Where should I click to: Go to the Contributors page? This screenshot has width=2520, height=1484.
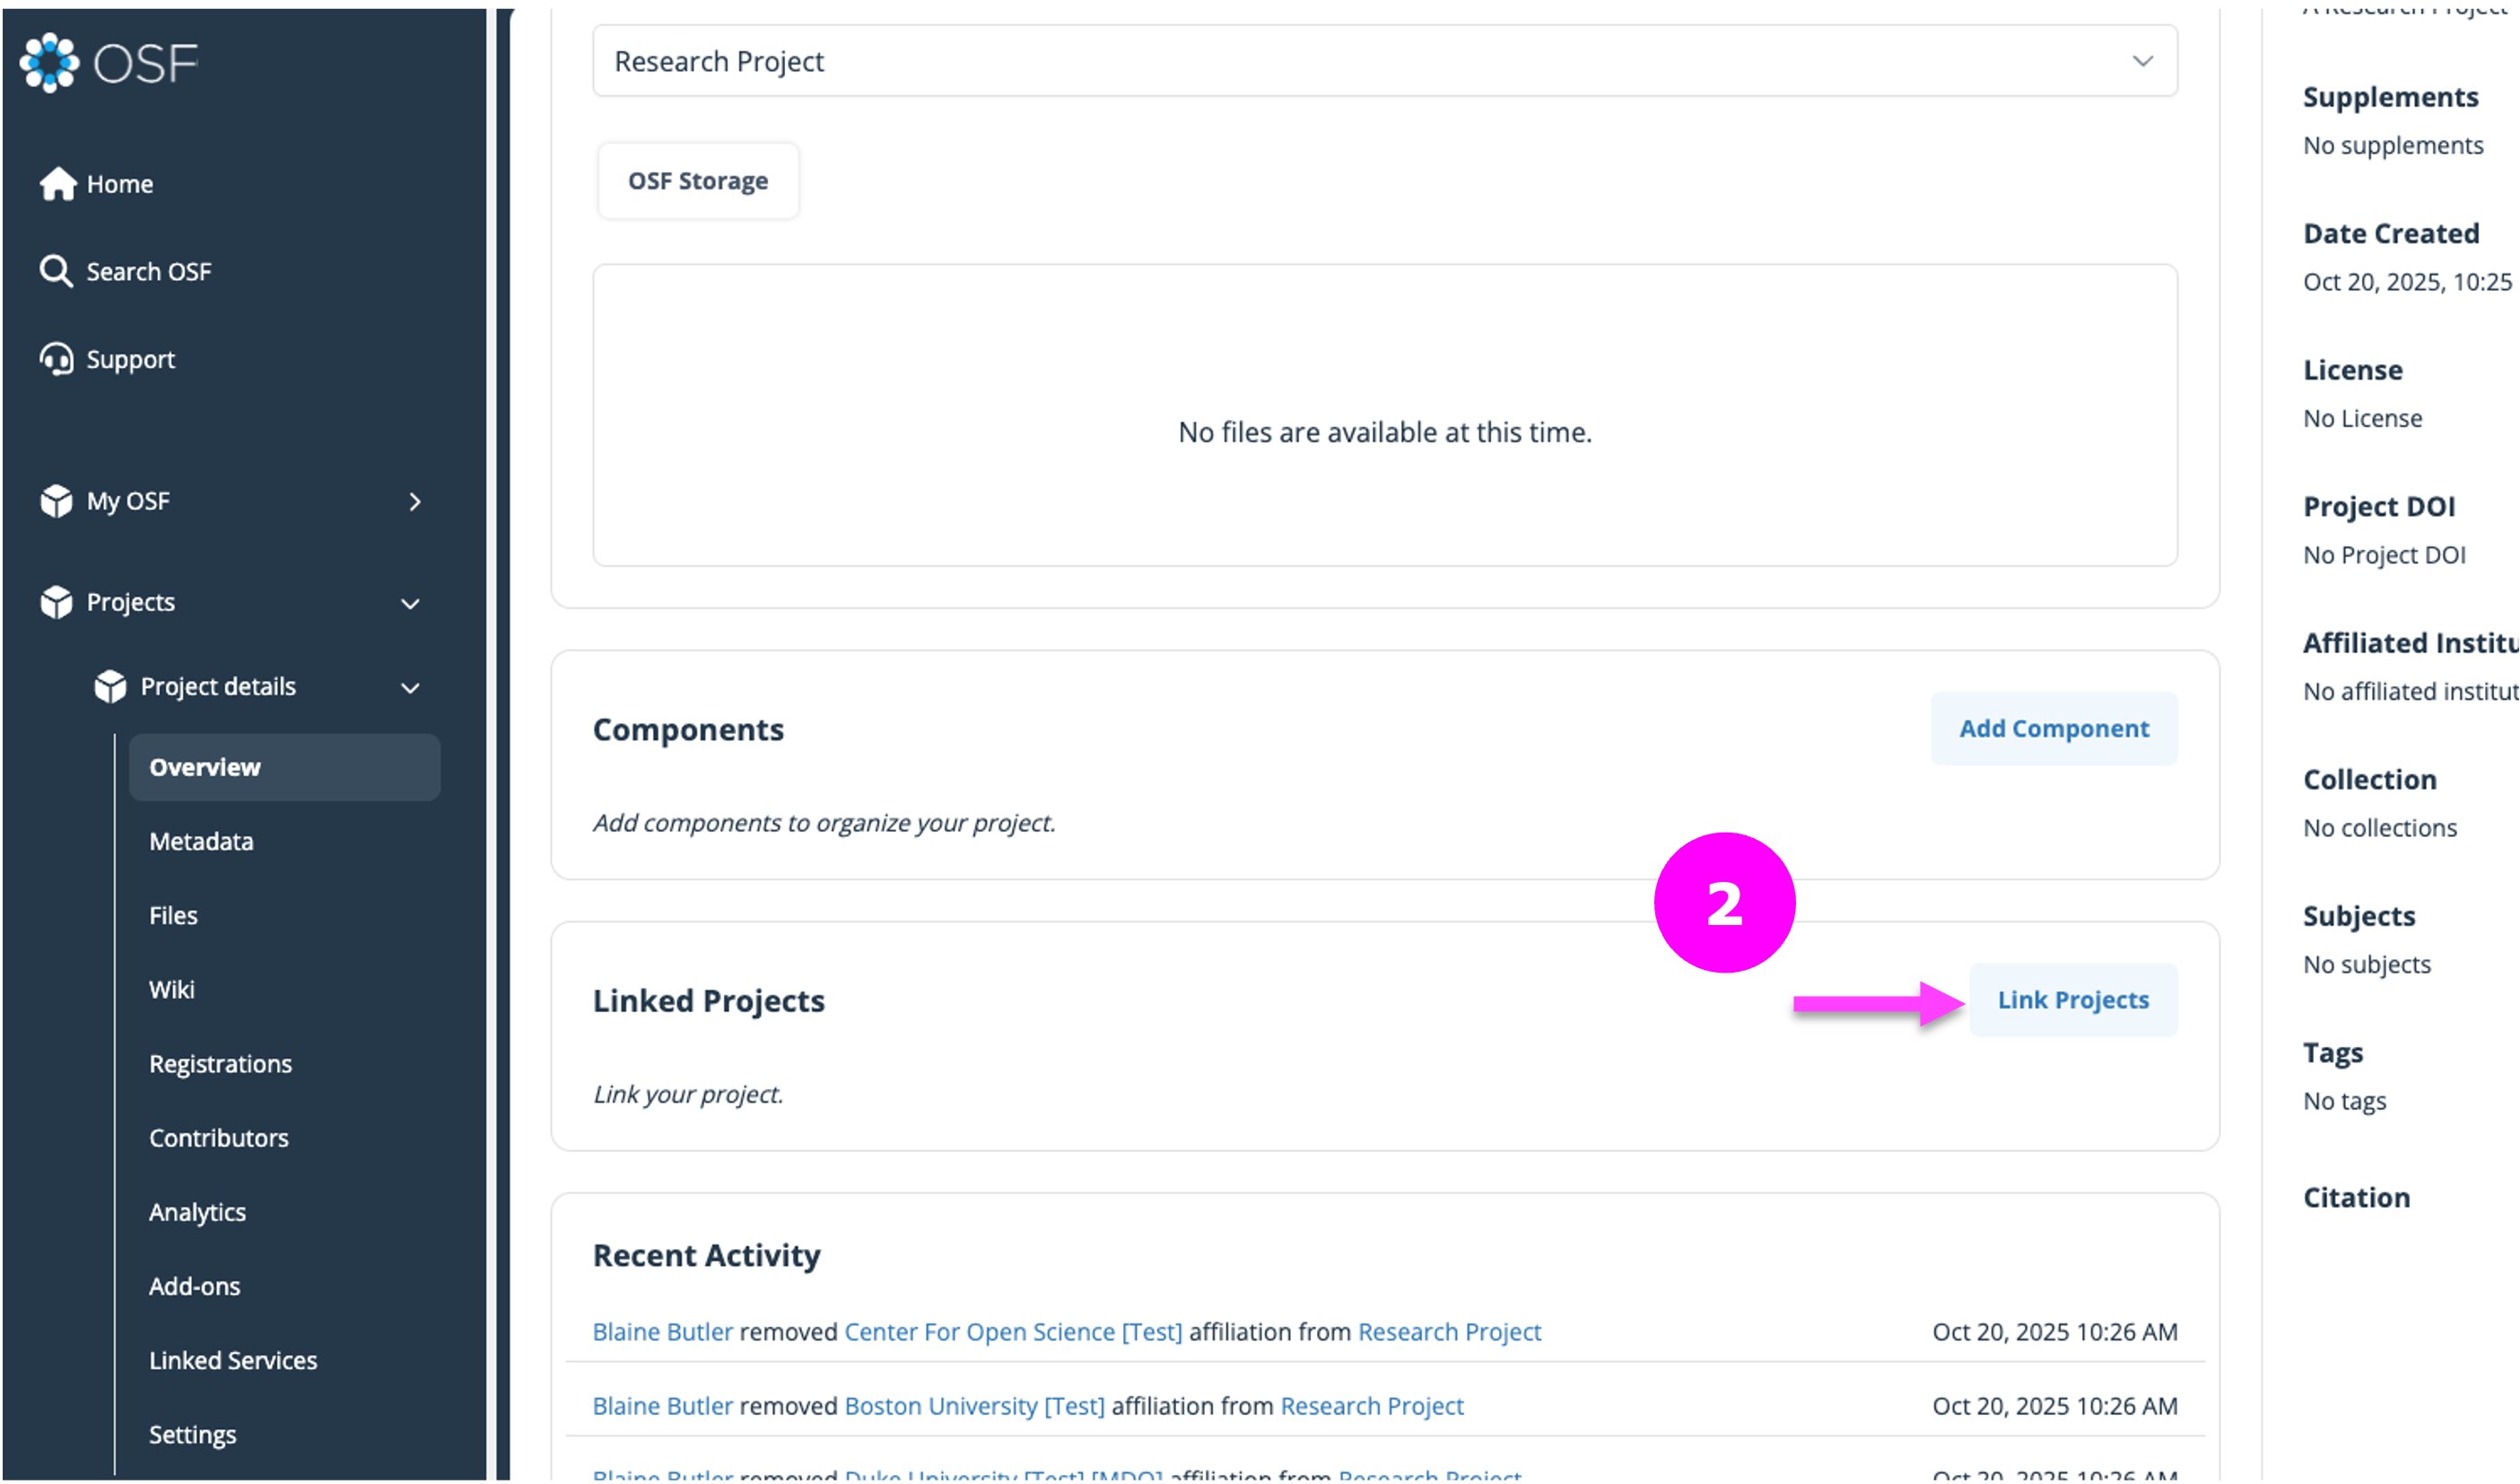(x=218, y=1138)
